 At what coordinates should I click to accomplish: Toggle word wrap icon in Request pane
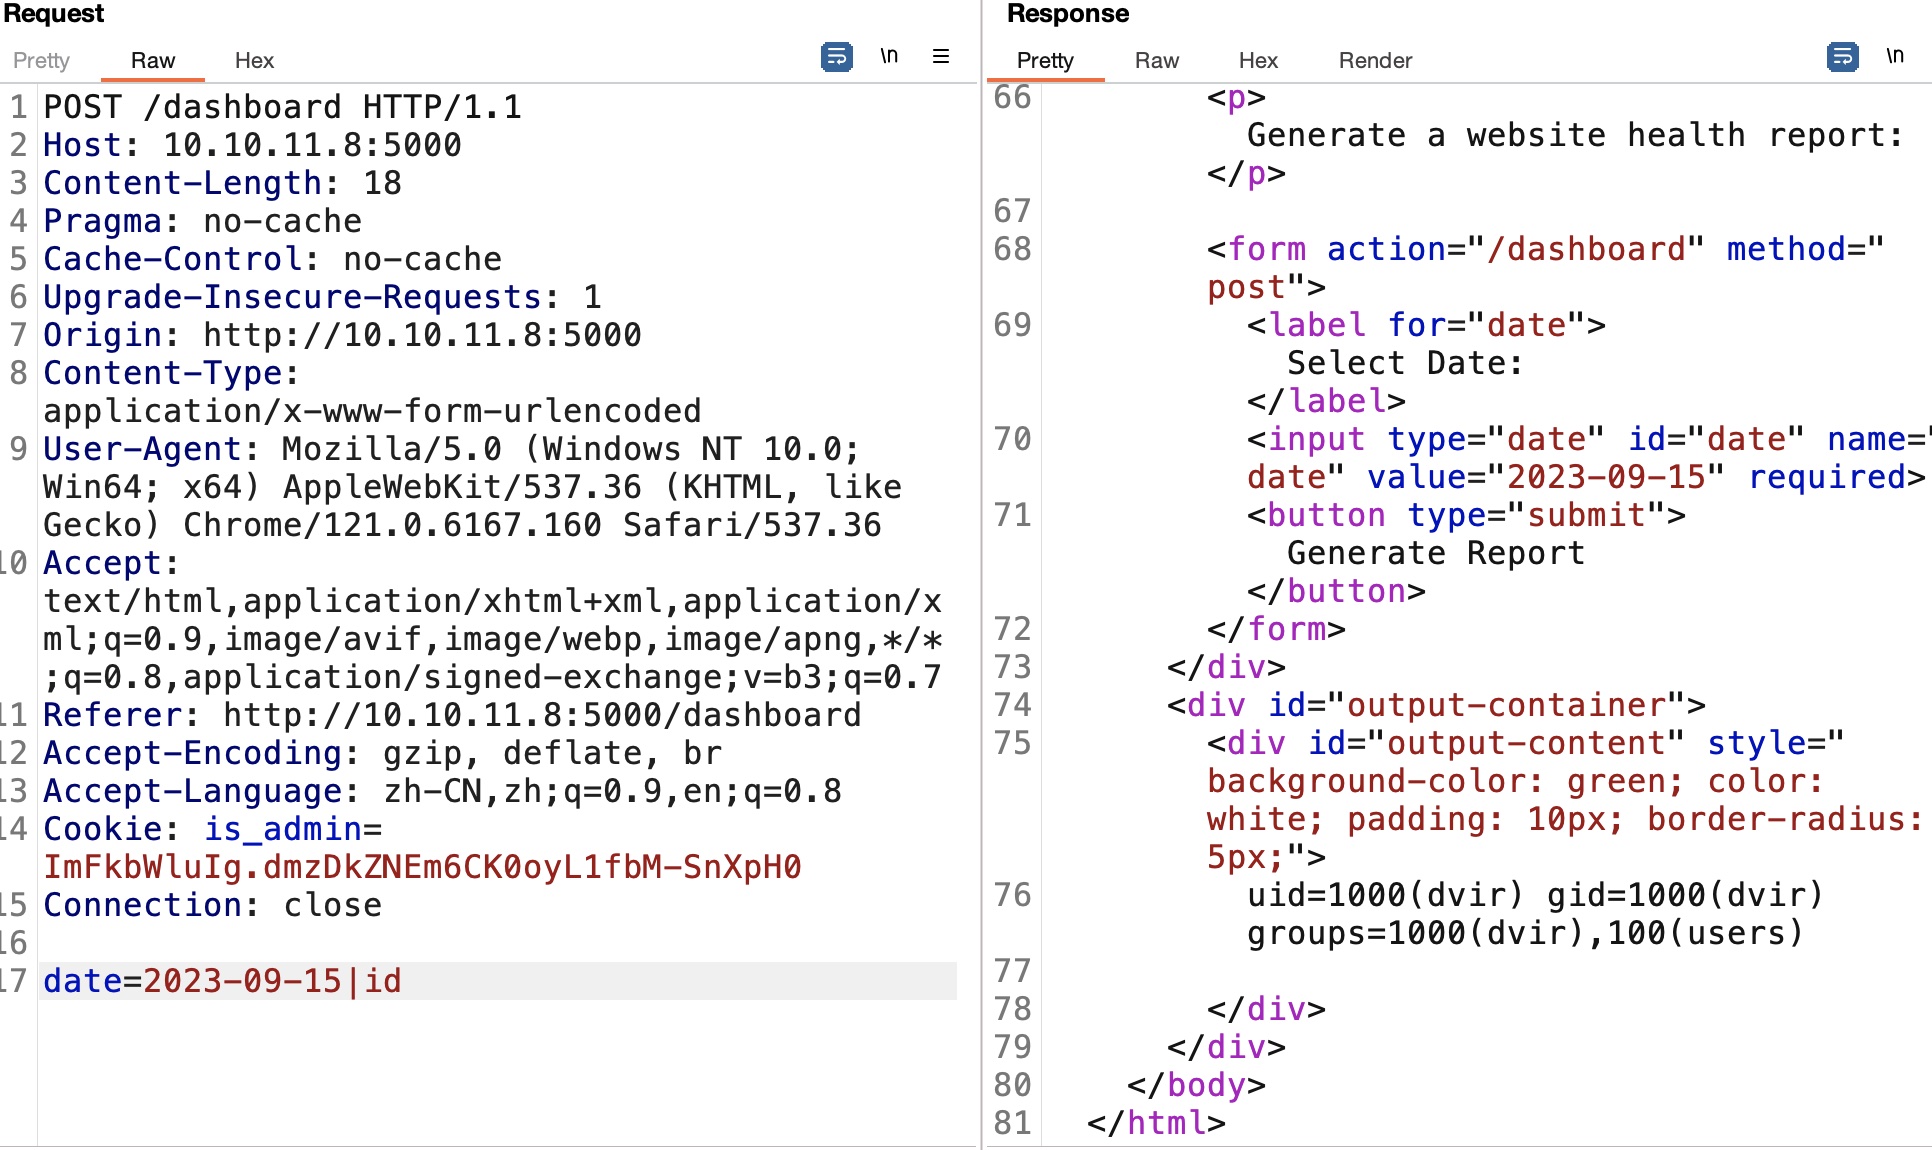click(836, 57)
